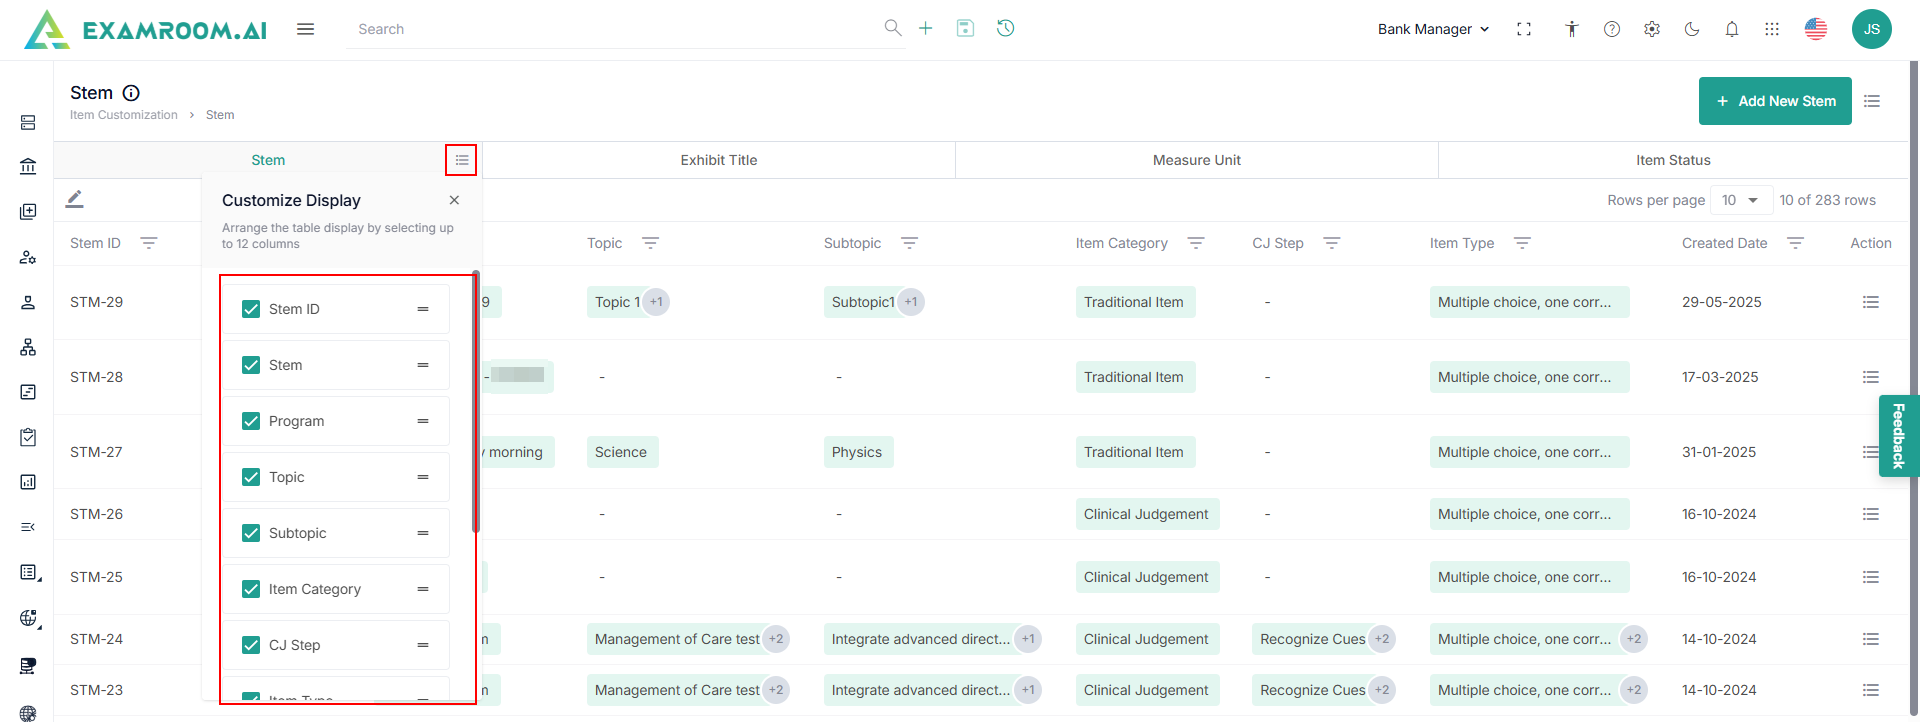Open the Bank Manager role dropdown
The height and width of the screenshot is (722, 1920).
[1433, 29]
